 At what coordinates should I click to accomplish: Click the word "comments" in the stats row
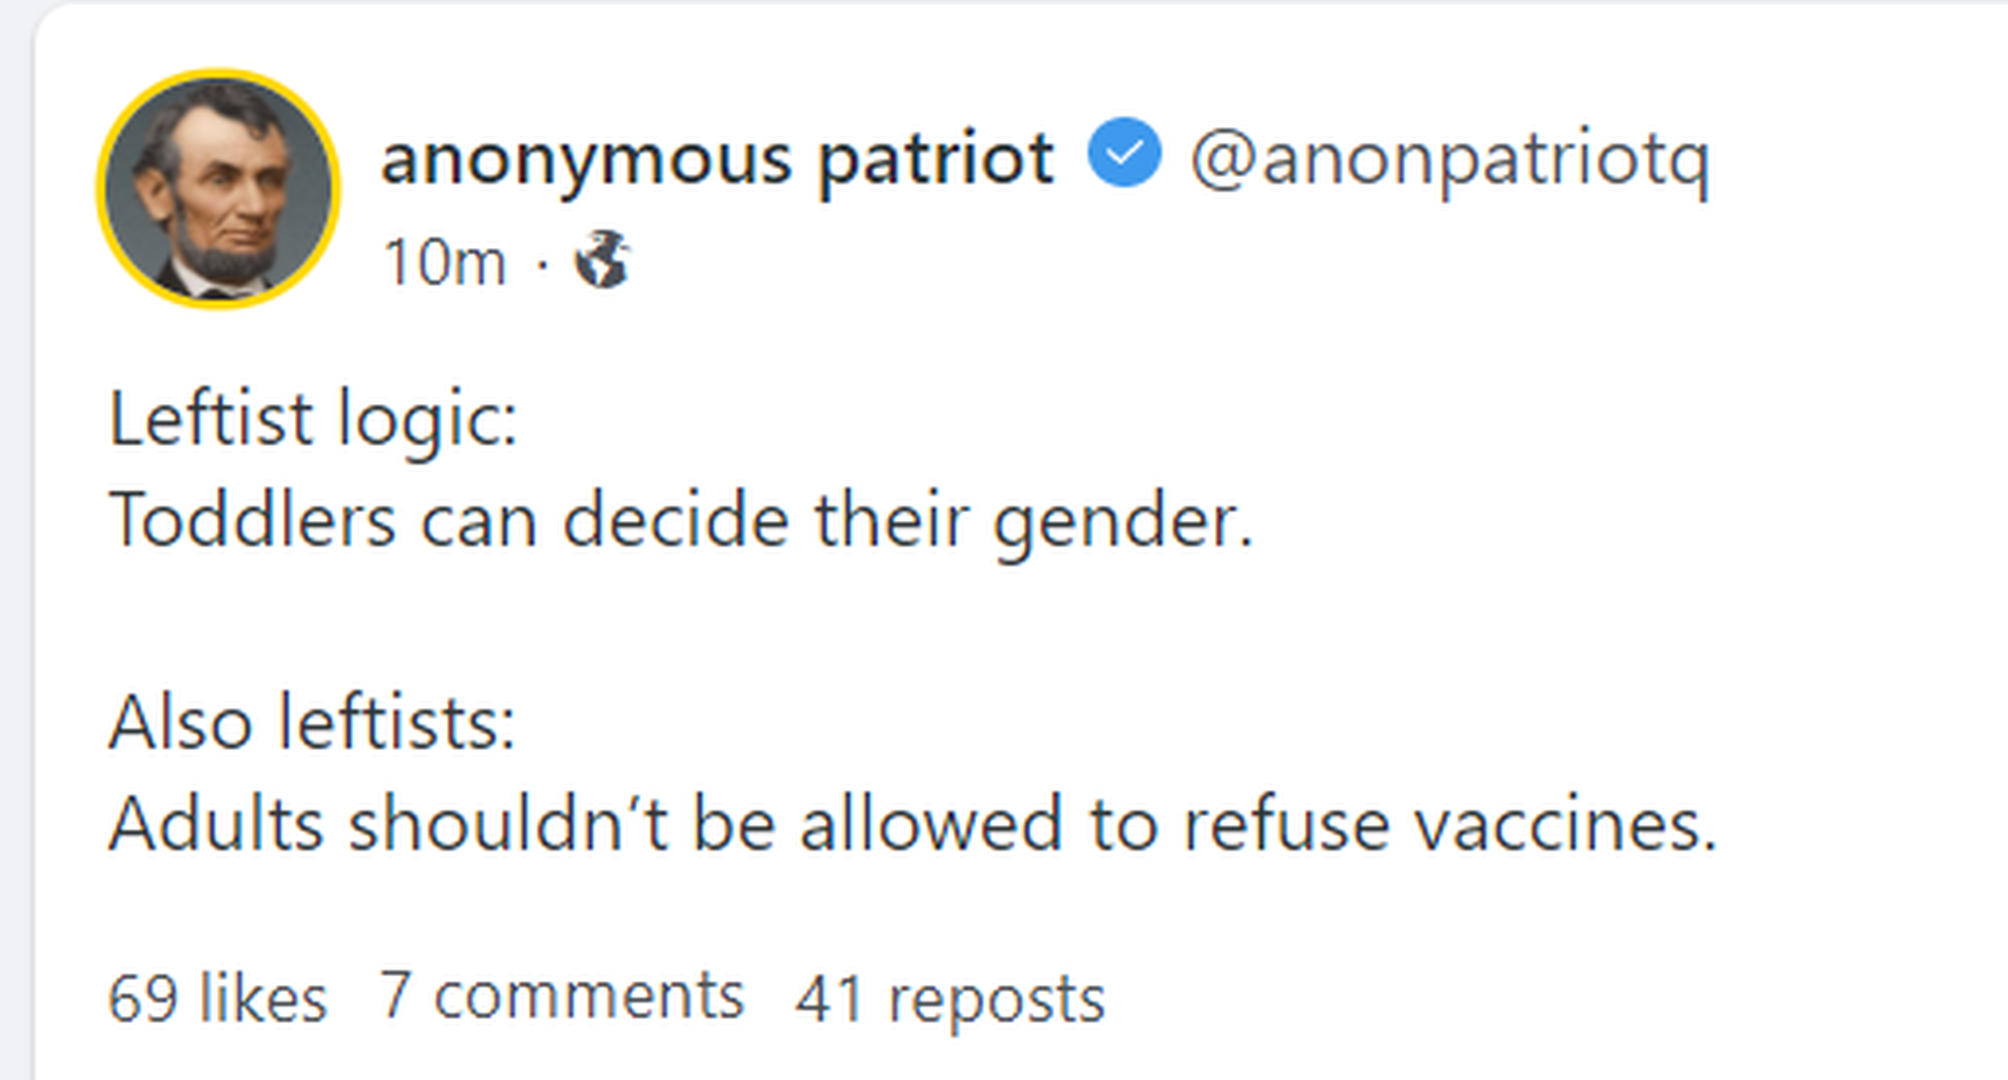point(589,996)
